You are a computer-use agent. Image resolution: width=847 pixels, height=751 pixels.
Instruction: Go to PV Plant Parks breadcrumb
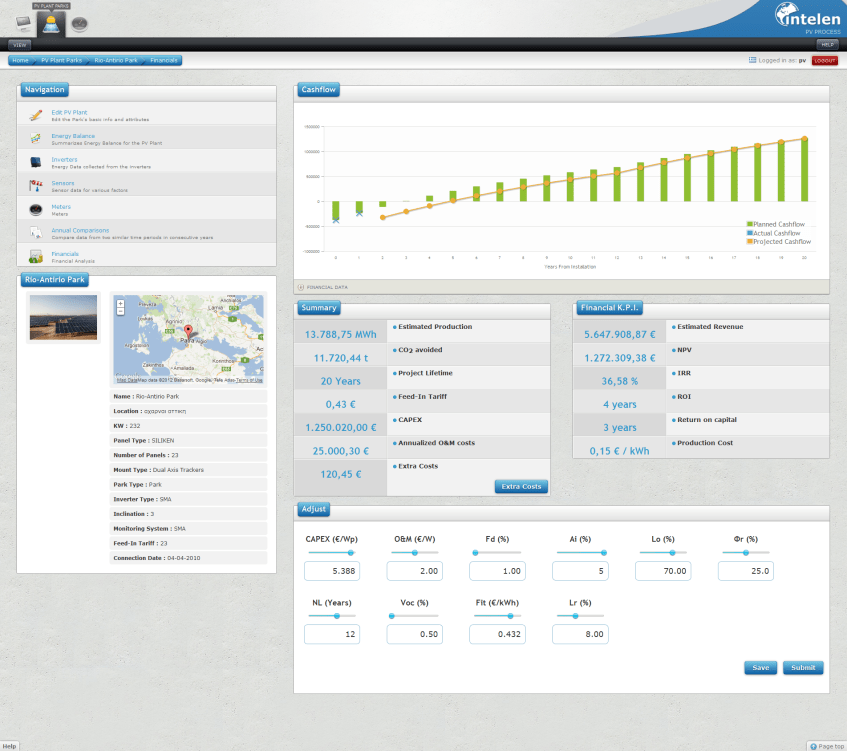pyautogui.click(x=61, y=61)
